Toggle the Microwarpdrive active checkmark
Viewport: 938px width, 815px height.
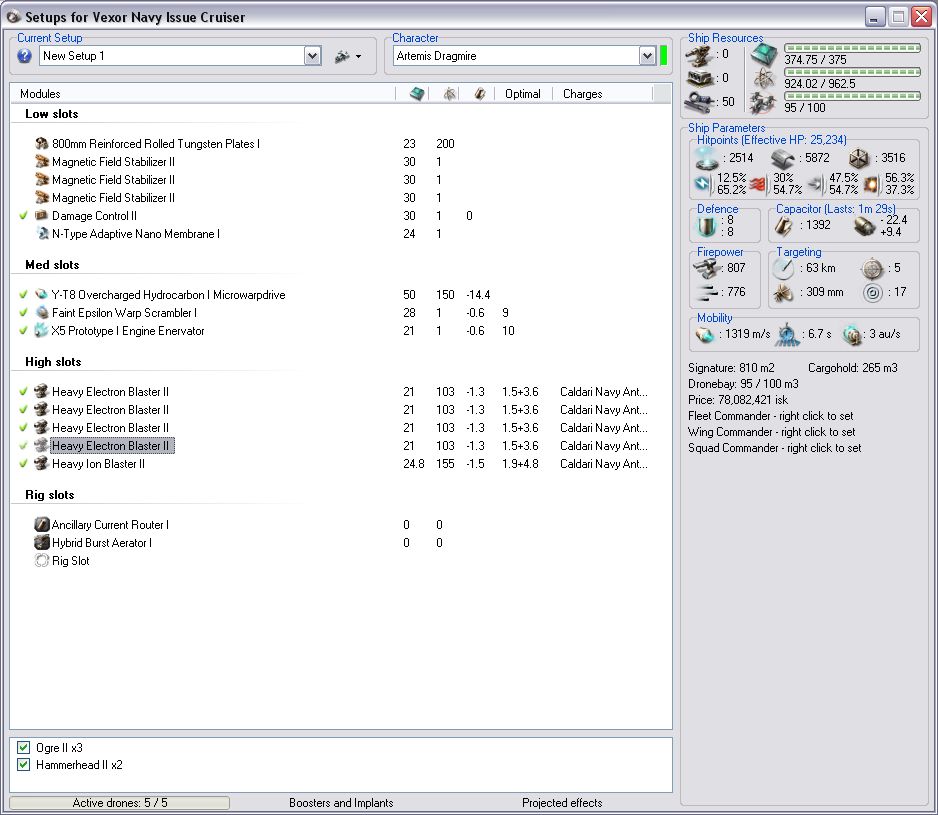point(23,295)
